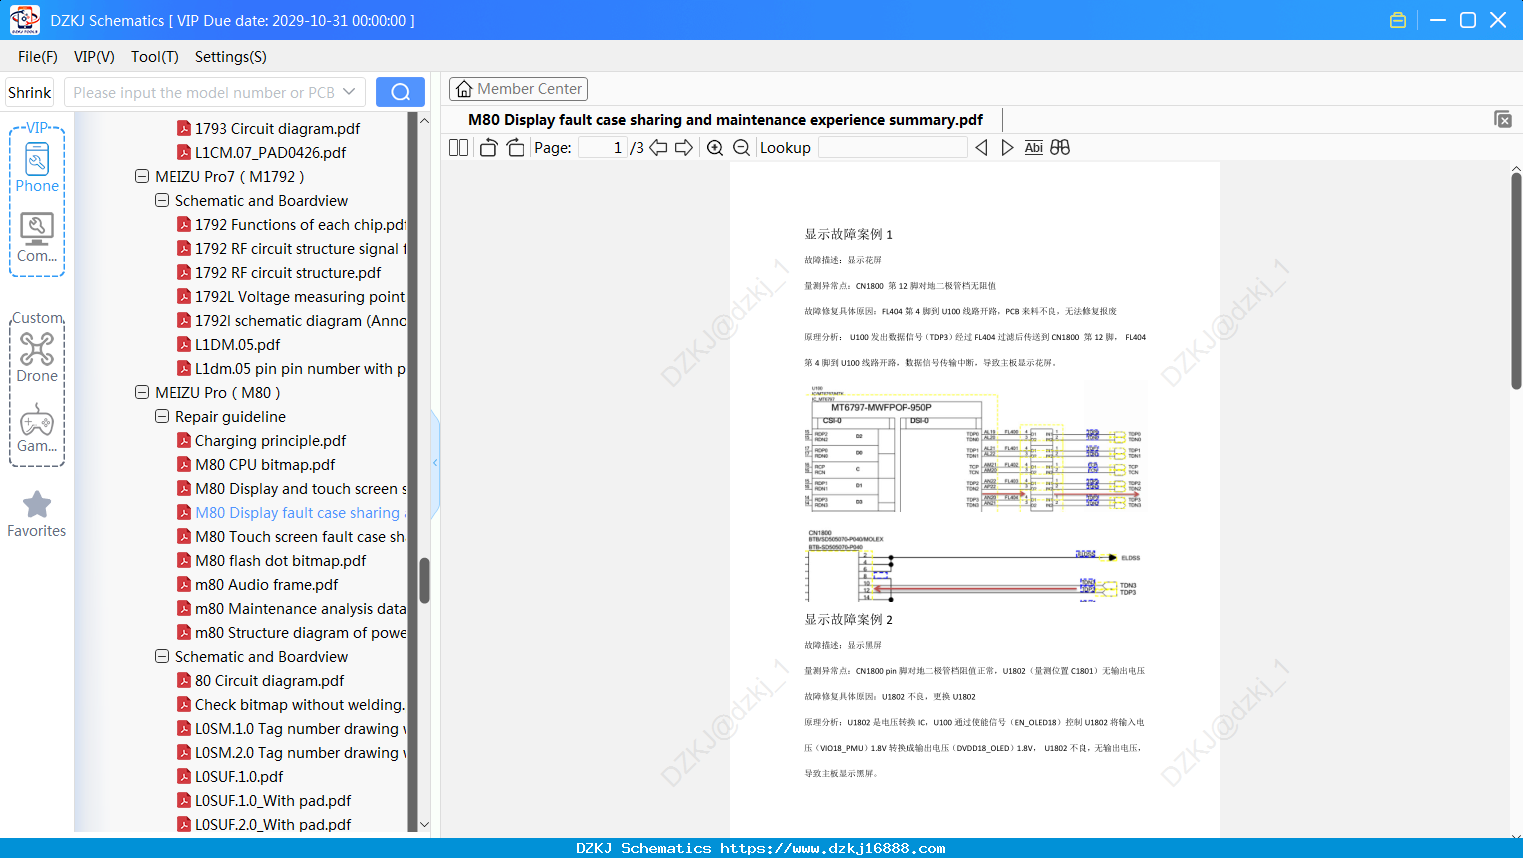
Task: Rotate the PDF page counterclockwise
Action: (x=489, y=148)
